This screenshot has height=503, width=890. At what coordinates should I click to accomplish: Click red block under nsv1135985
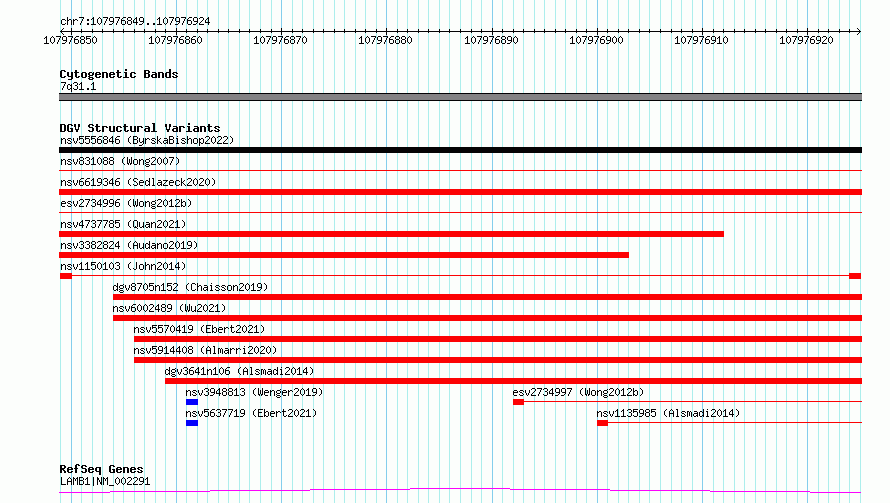tap(602, 423)
